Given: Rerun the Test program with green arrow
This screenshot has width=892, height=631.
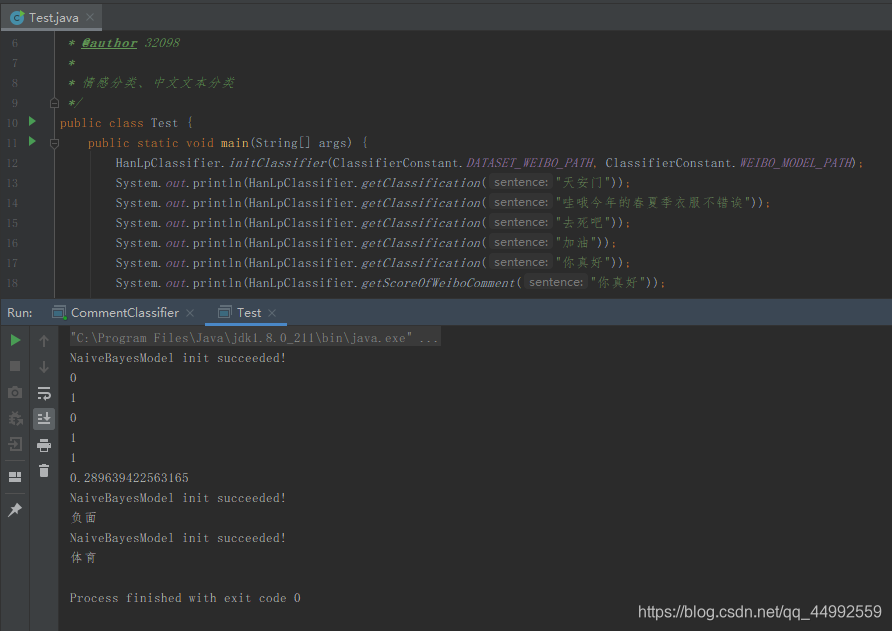Looking at the screenshot, I should pyautogui.click(x=15, y=340).
